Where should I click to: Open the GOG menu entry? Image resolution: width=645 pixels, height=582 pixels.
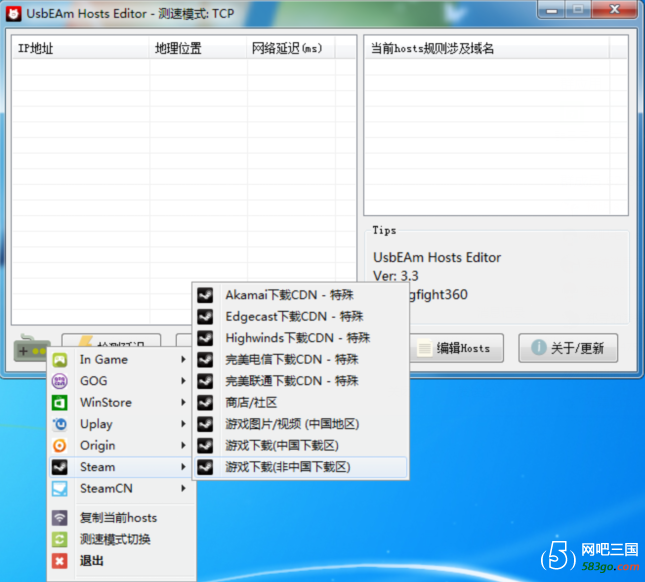[x=121, y=381]
